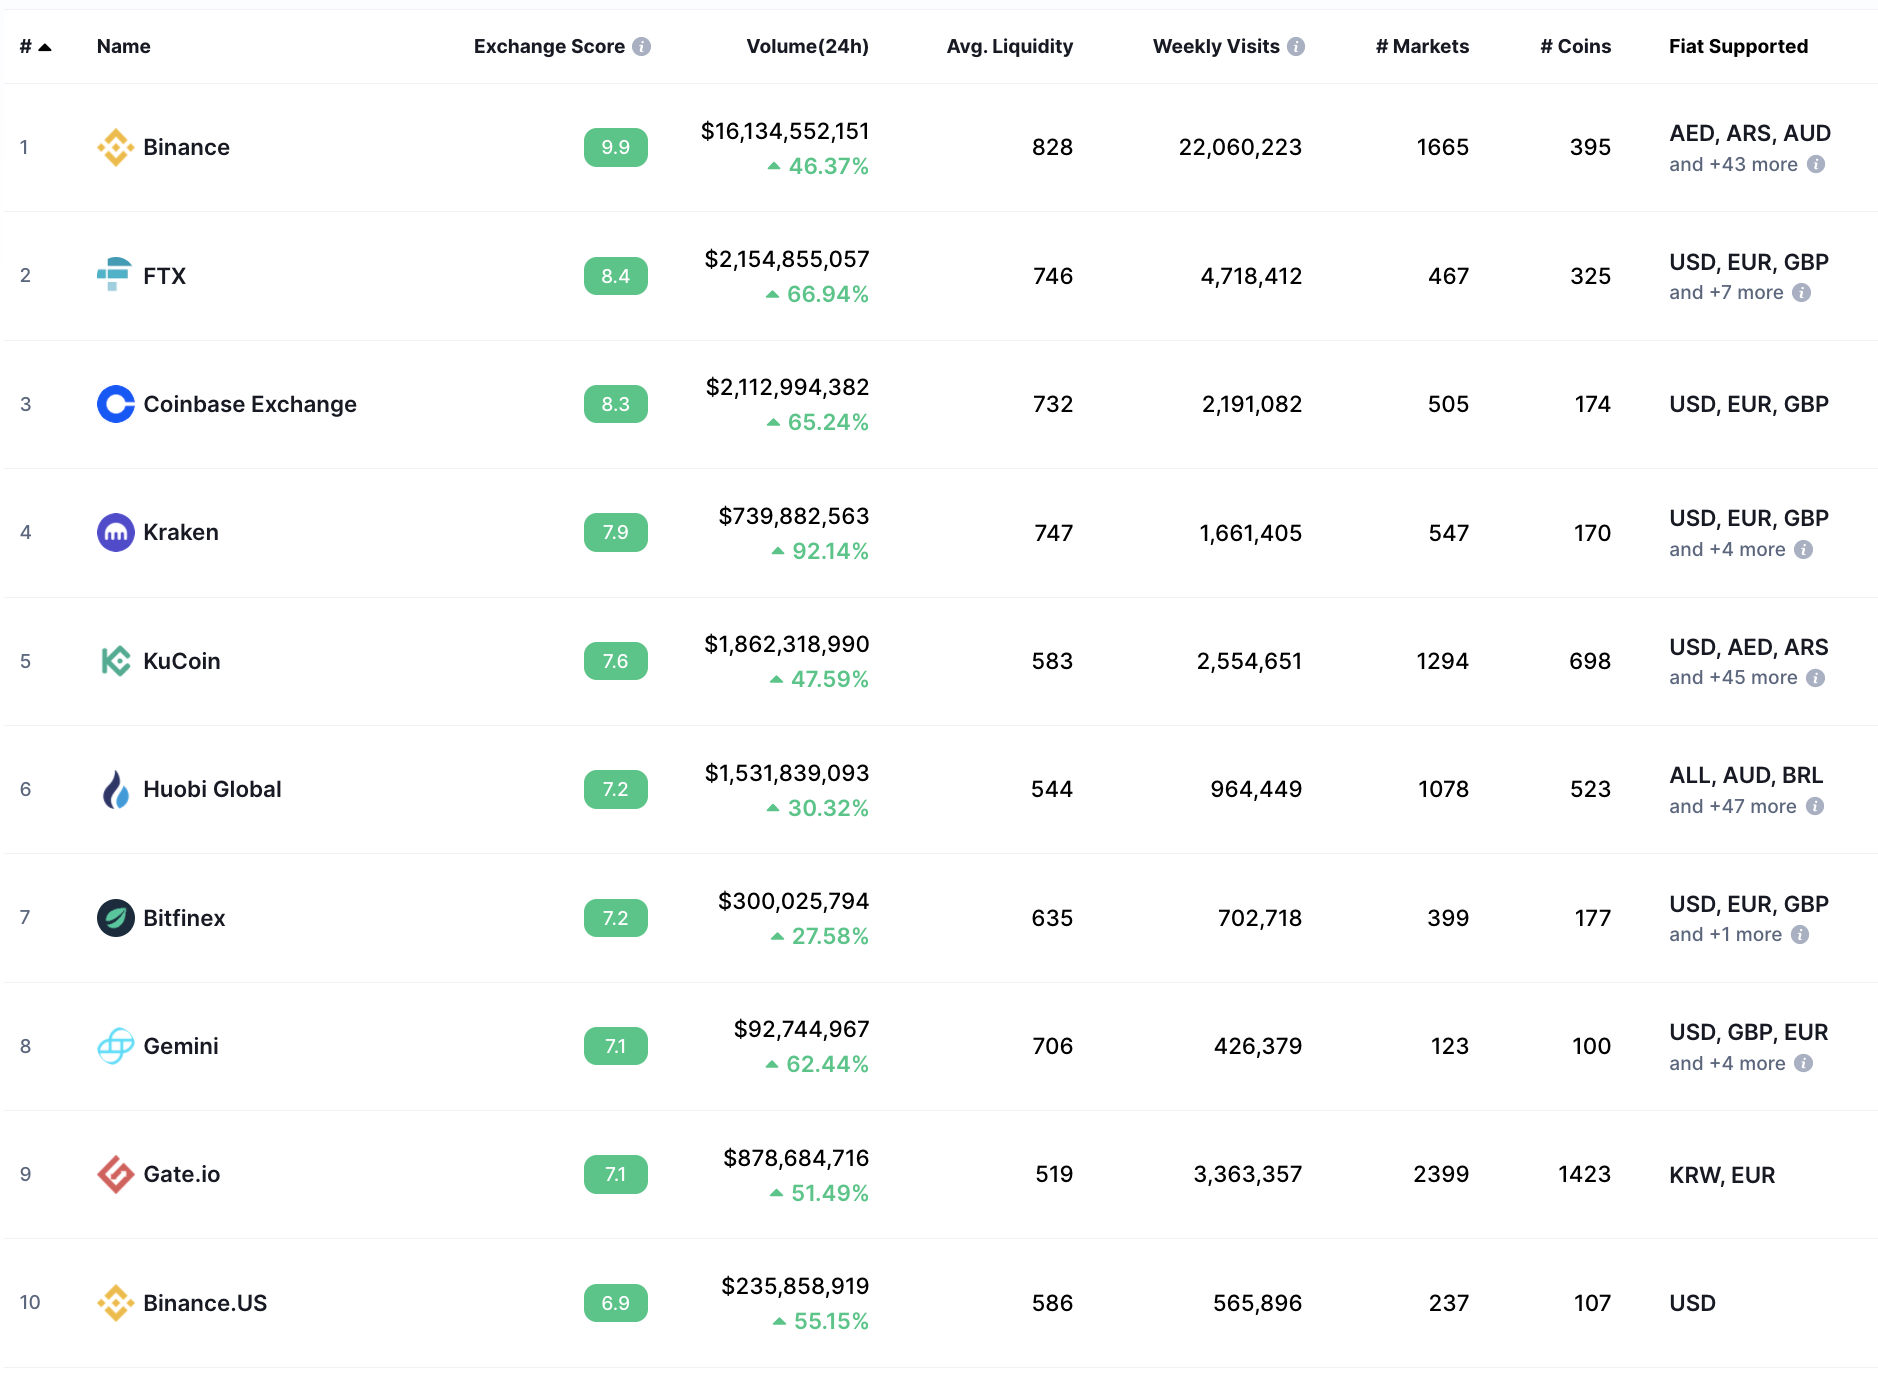The image size is (1878, 1376).
Task: Click Binance volume $16,134,552,151
Action: [785, 131]
